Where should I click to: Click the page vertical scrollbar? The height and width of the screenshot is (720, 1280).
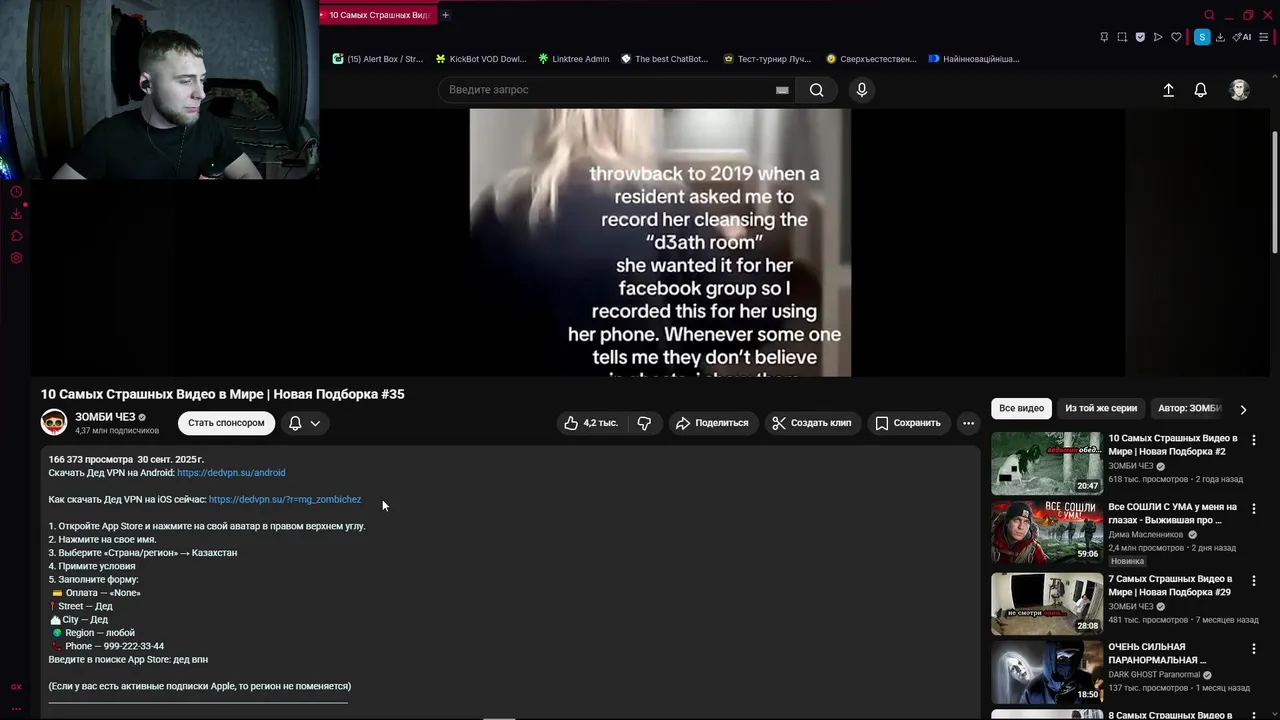[x=1275, y=190]
